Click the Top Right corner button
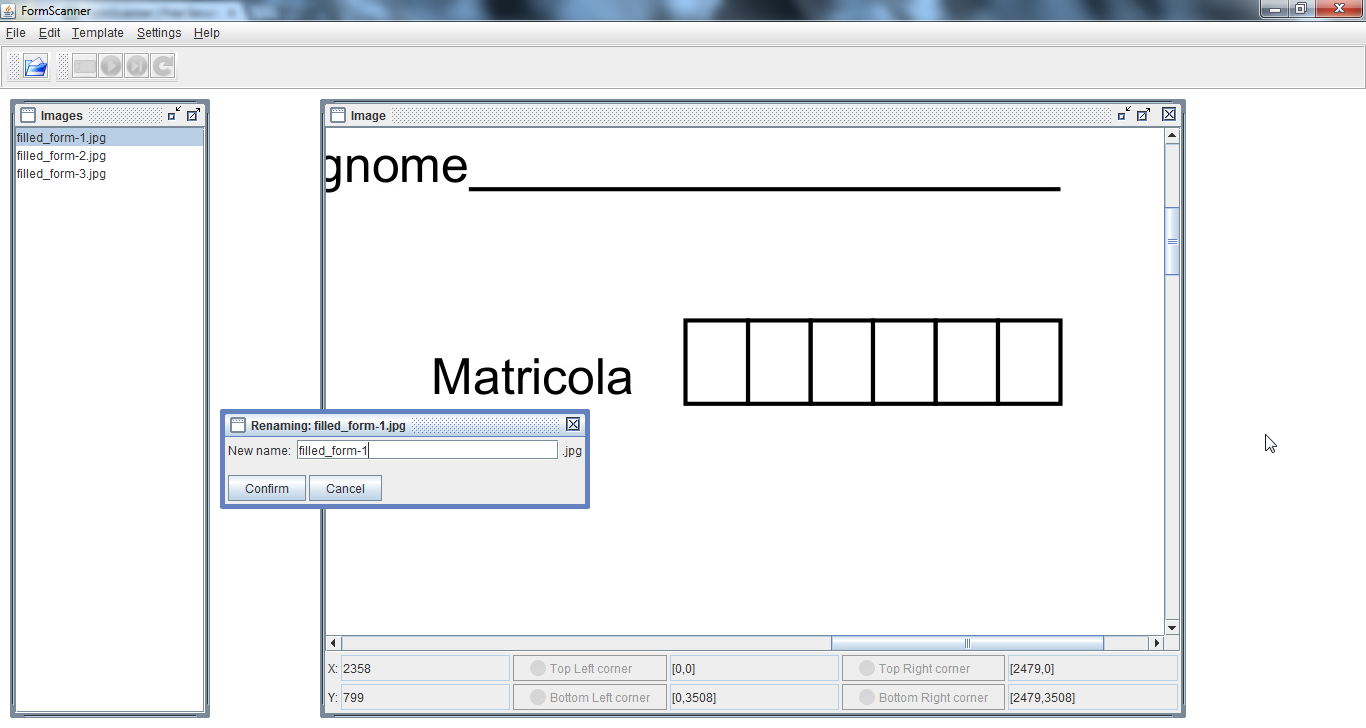The height and width of the screenshot is (728, 1366). click(x=923, y=669)
